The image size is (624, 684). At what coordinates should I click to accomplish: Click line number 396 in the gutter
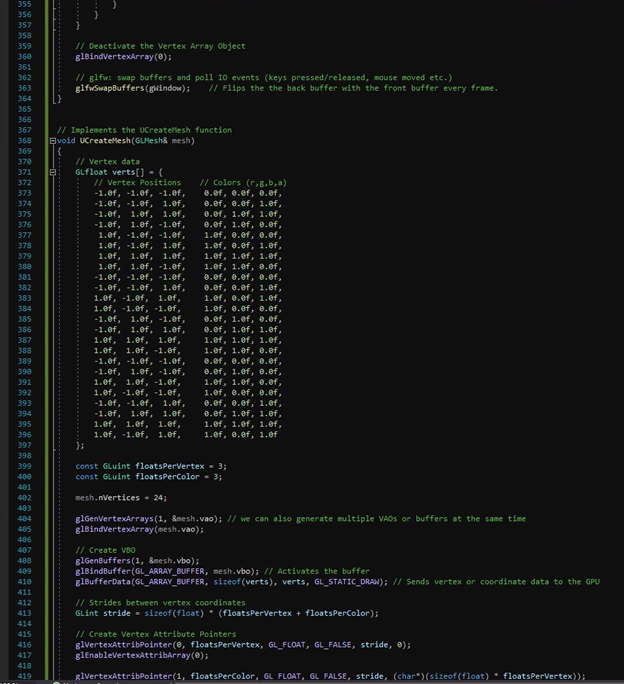pyautogui.click(x=24, y=435)
